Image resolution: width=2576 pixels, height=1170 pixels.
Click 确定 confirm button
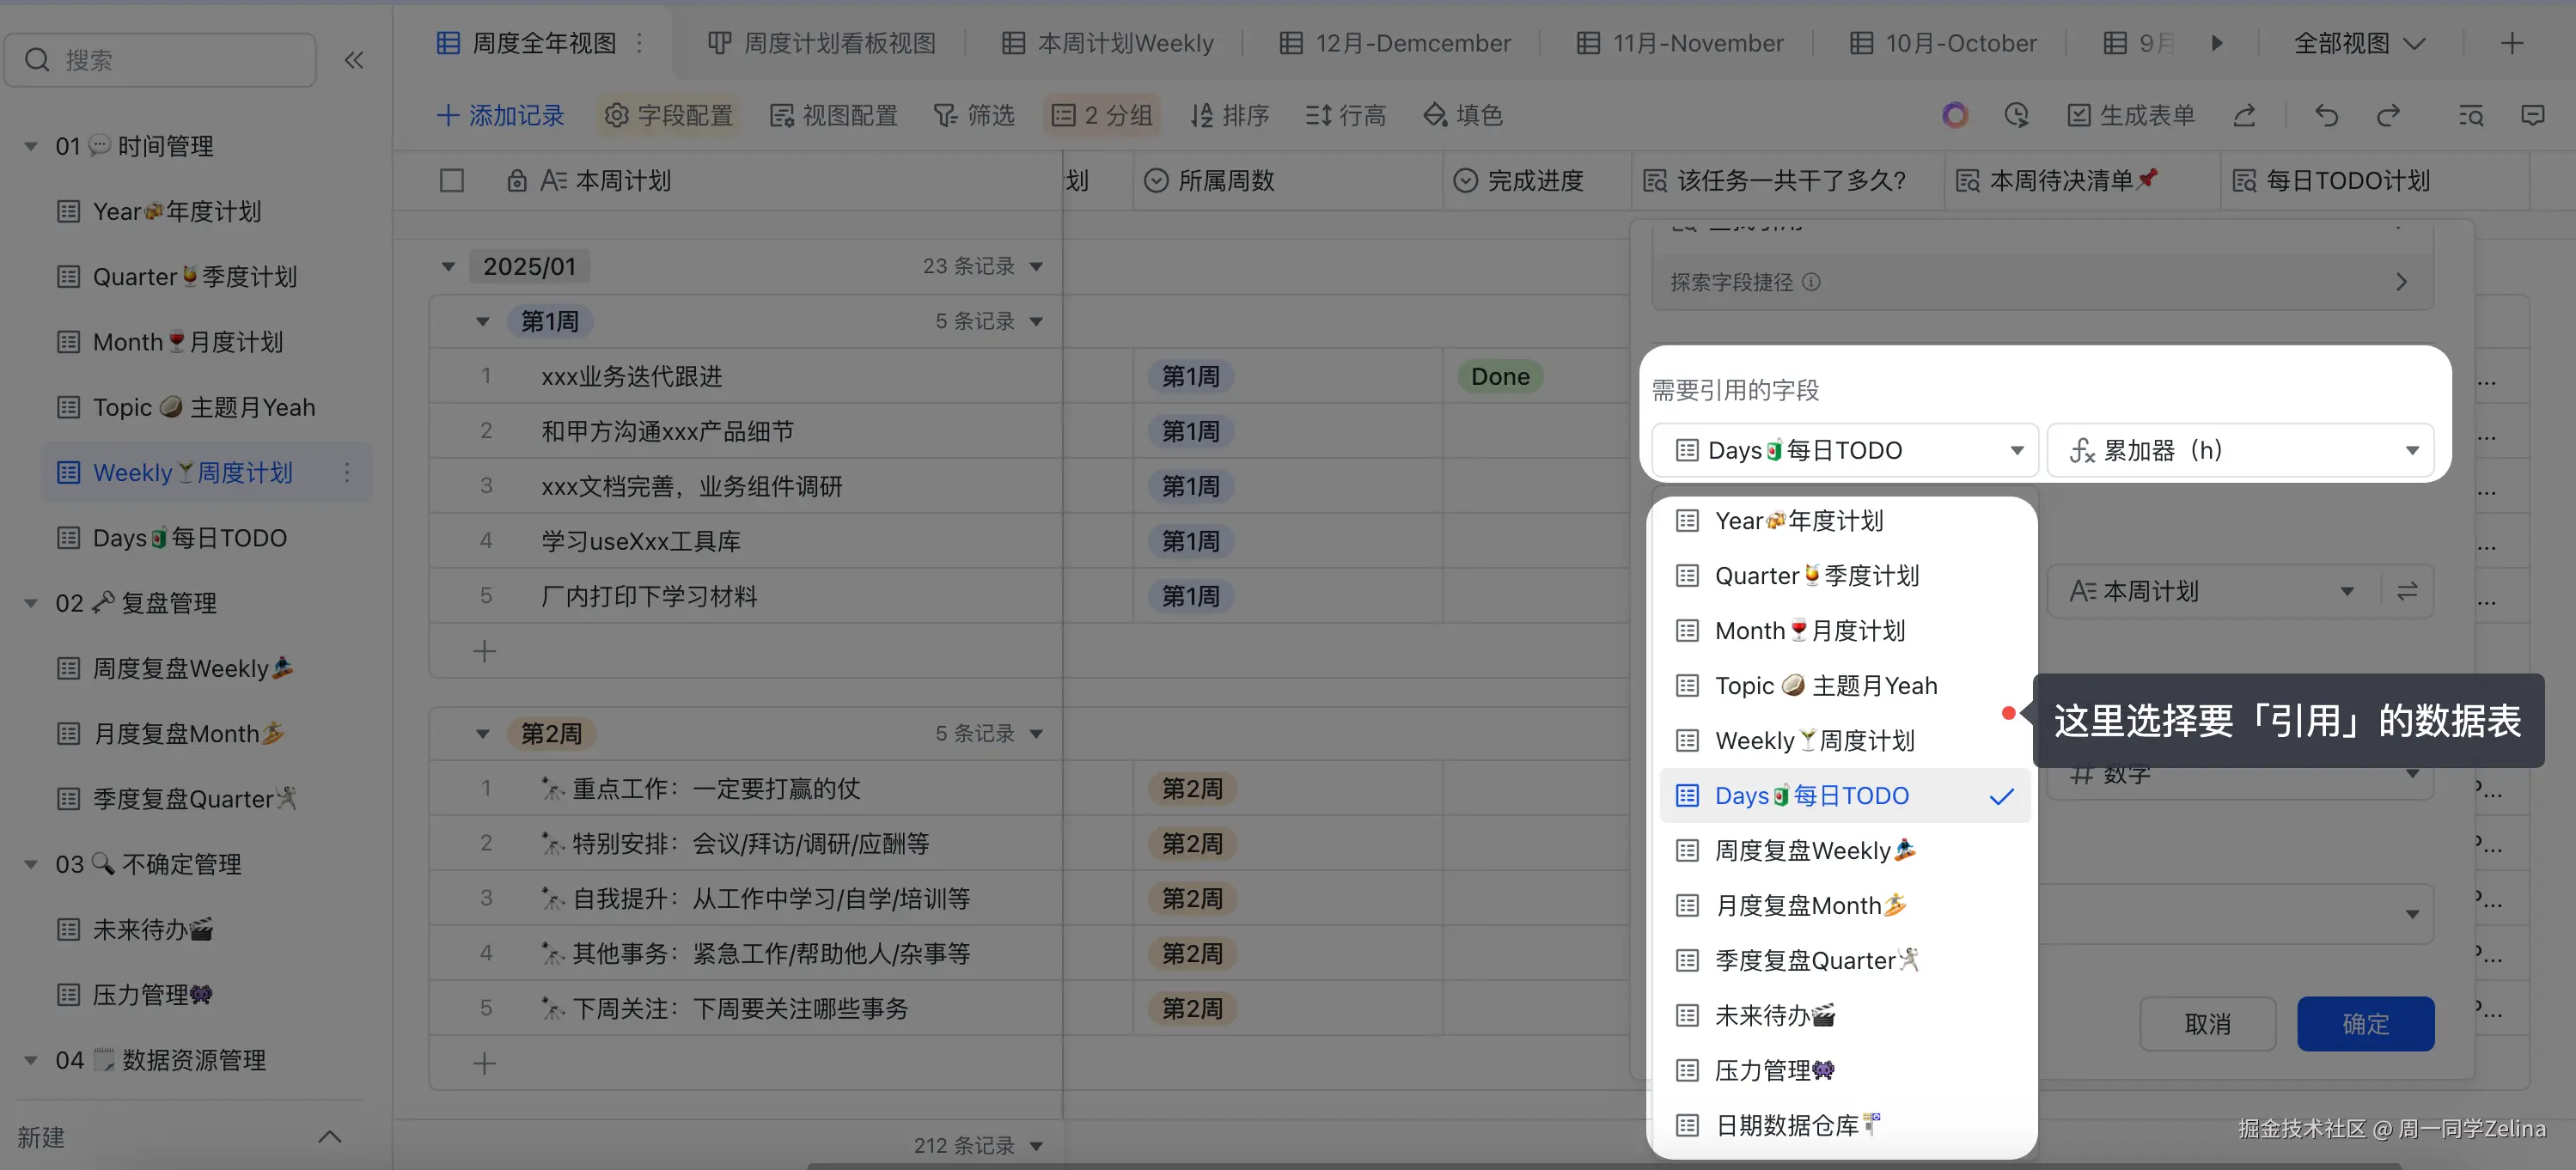point(2365,1024)
